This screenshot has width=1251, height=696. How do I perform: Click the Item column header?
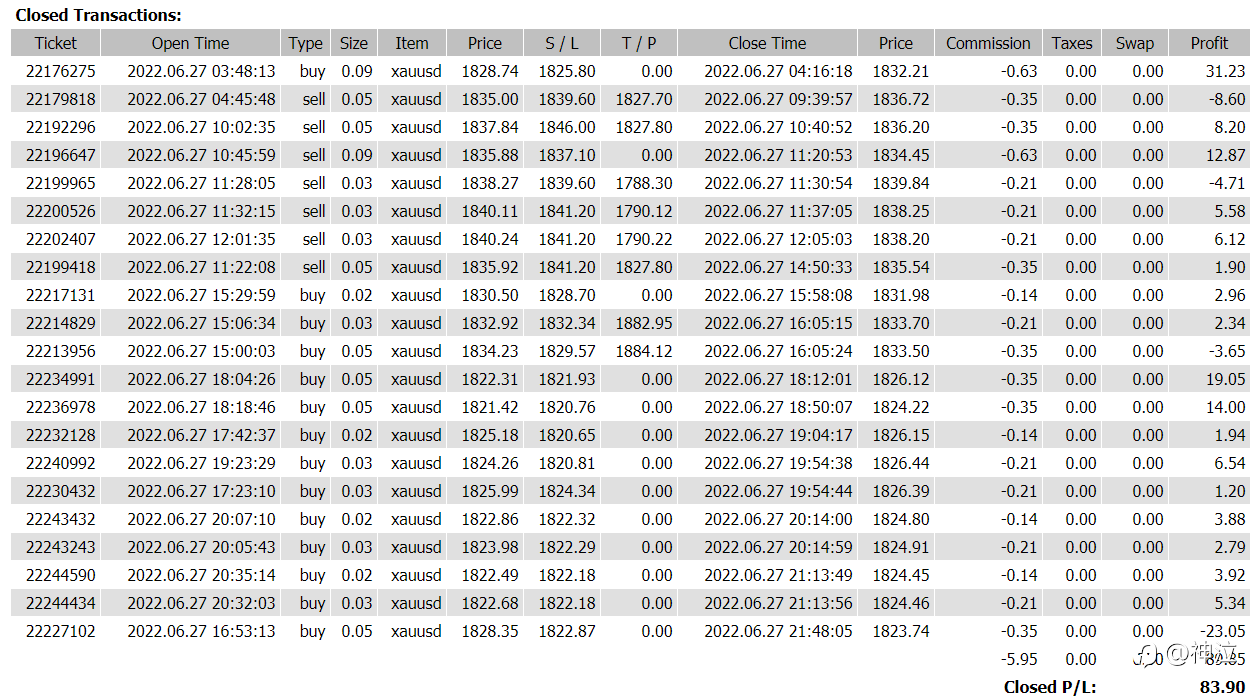click(x=412, y=43)
